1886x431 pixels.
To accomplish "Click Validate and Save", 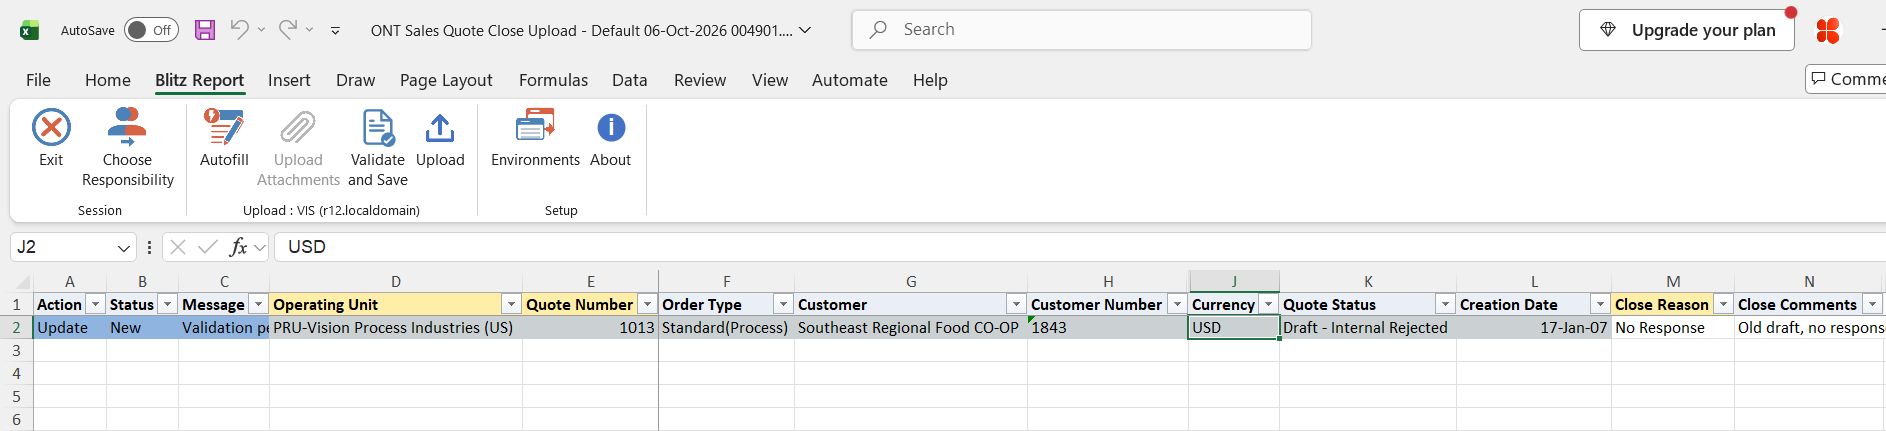I will (x=378, y=148).
